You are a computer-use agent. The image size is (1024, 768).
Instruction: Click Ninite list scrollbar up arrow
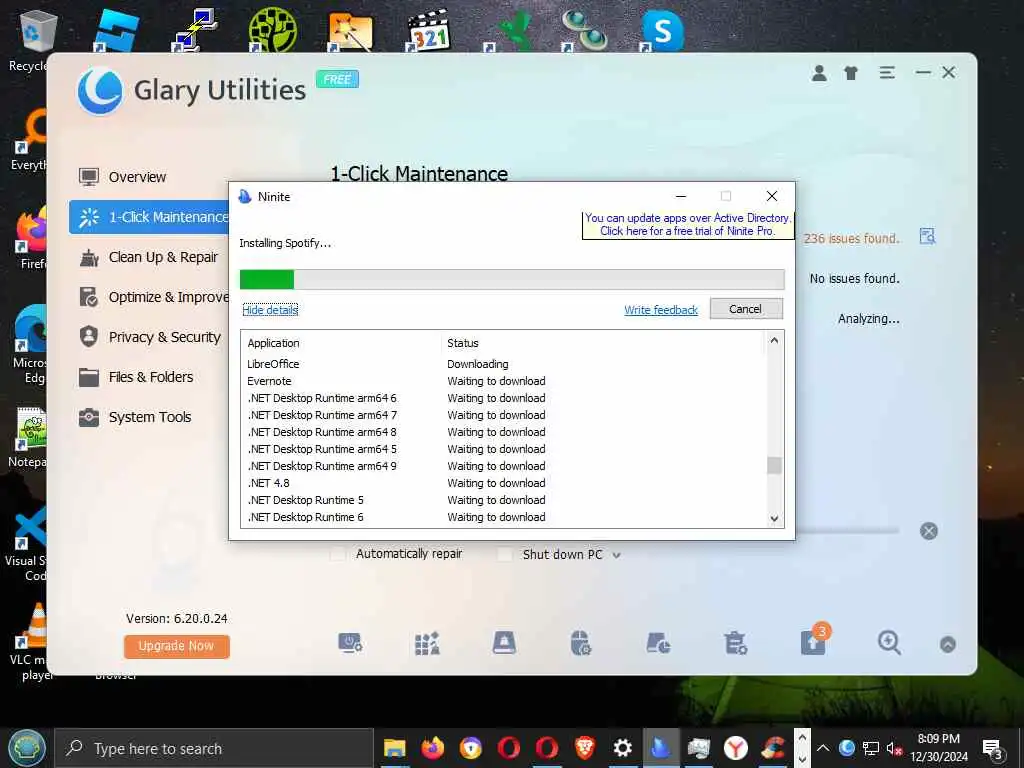tap(774, 340)
